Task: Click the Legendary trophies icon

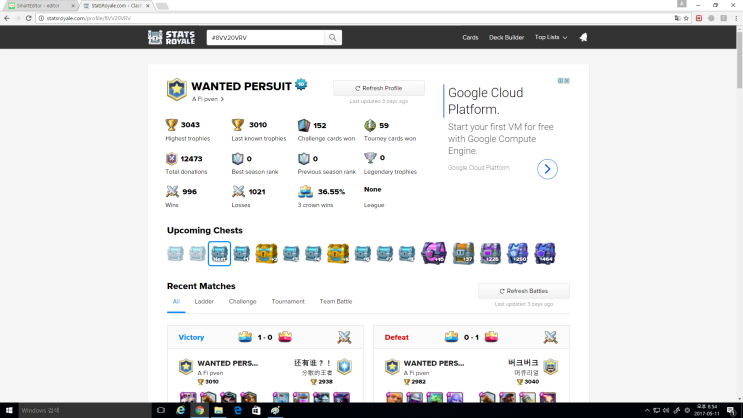Action: 370,157
